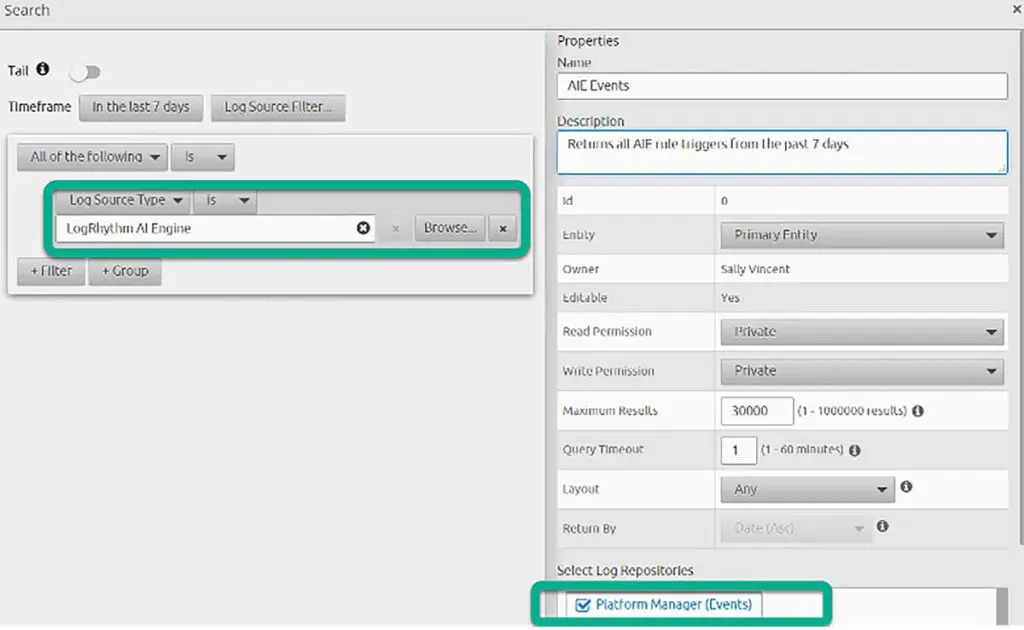This screenshot has width=1024, height=630.
Task: Open the Primary Entity dropdown
Action: pos(862,234)
